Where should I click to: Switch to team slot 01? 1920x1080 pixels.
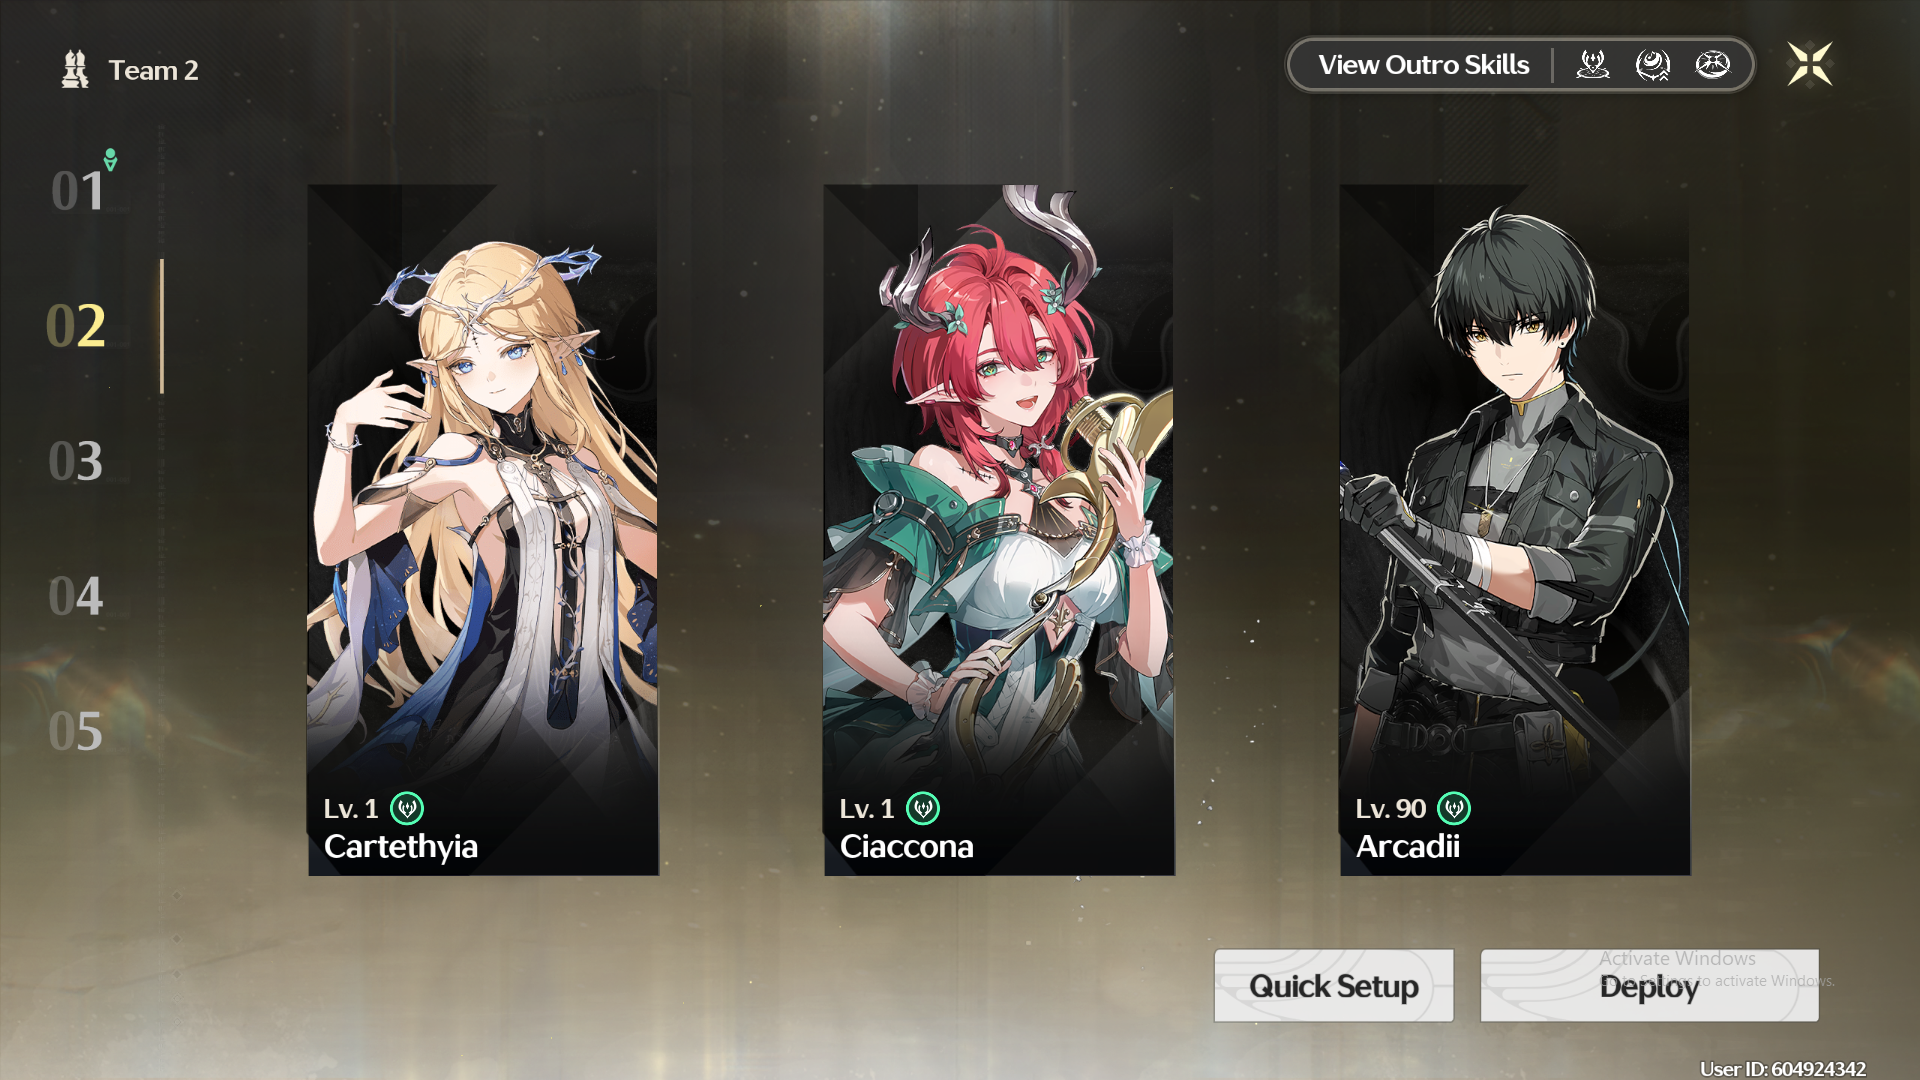[78, 191]
